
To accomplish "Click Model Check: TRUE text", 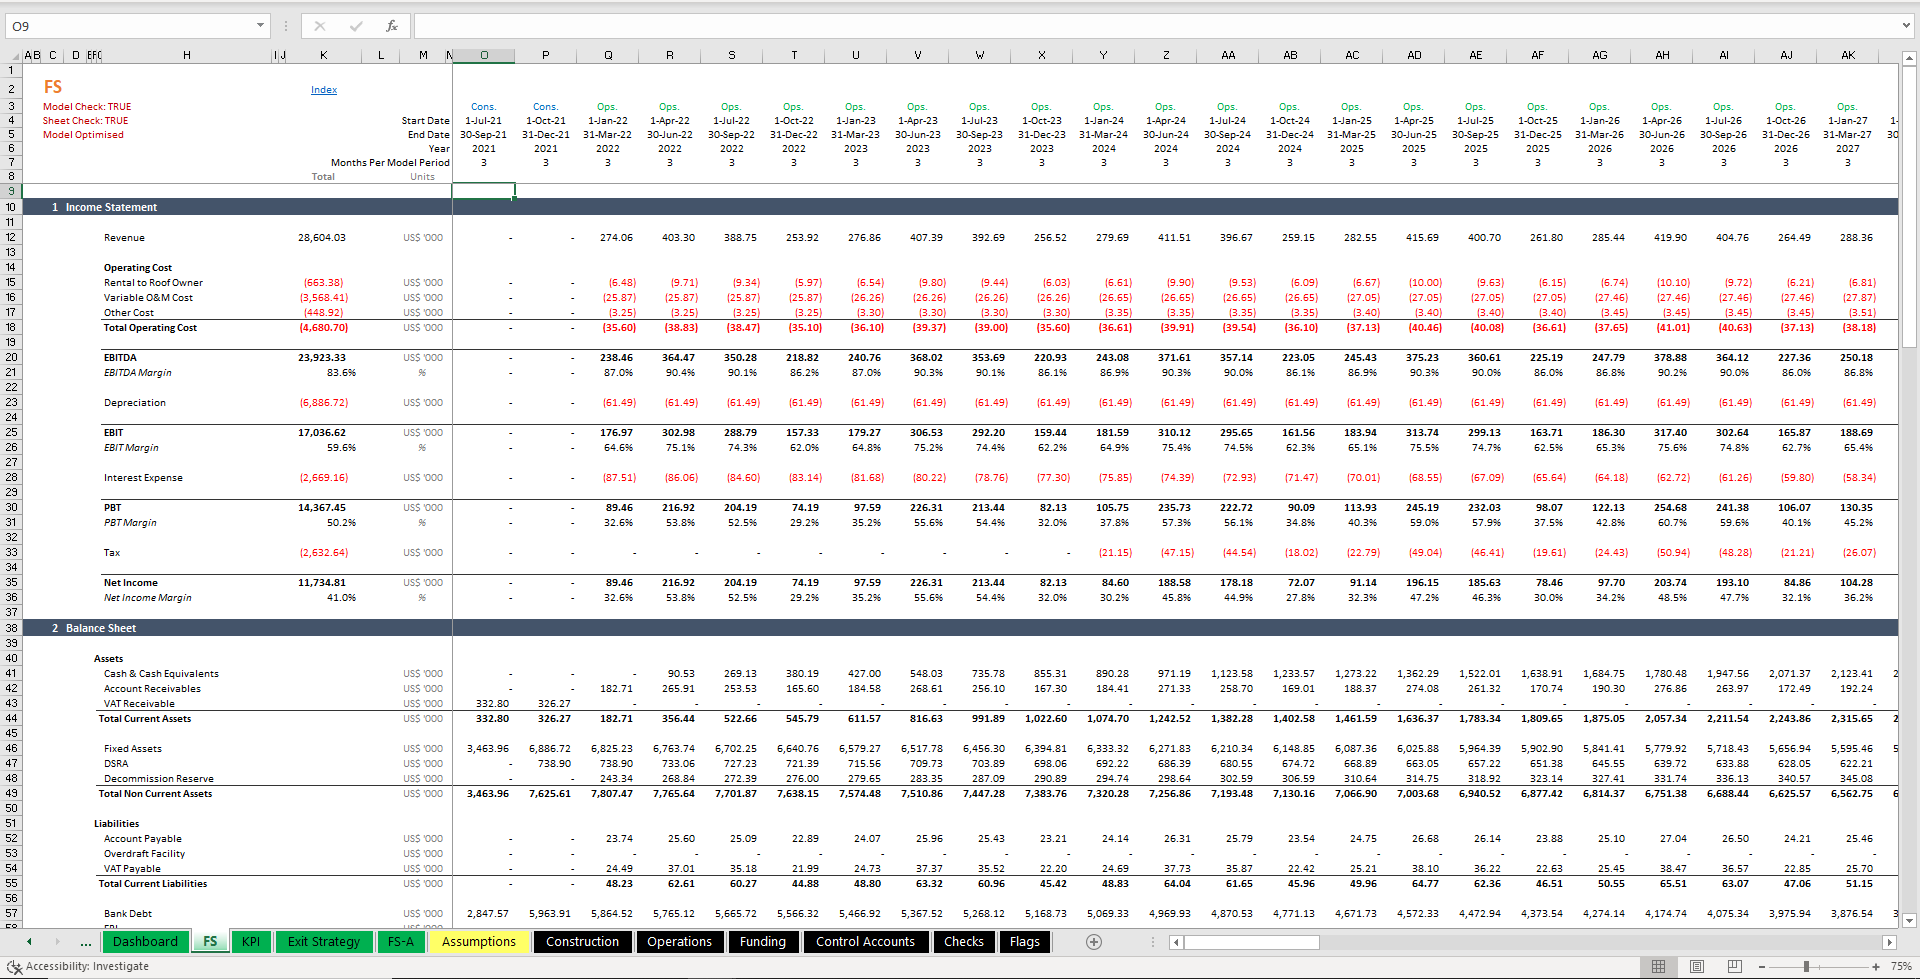I will pos(87,107).
